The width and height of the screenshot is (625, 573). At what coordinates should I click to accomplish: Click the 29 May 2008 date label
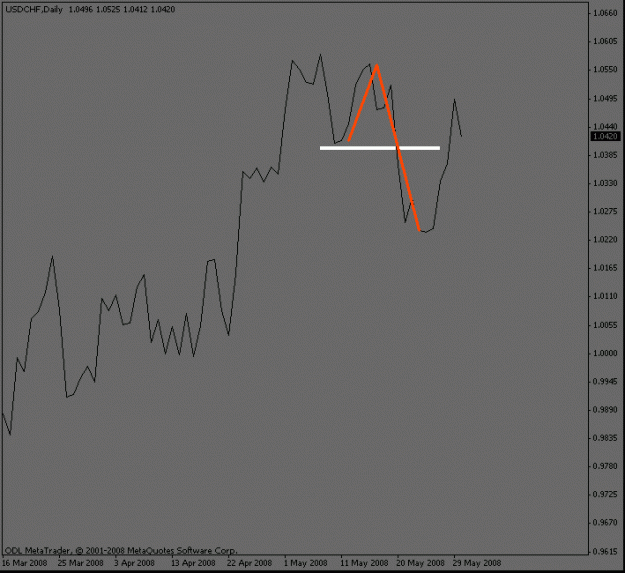(477, 563)
